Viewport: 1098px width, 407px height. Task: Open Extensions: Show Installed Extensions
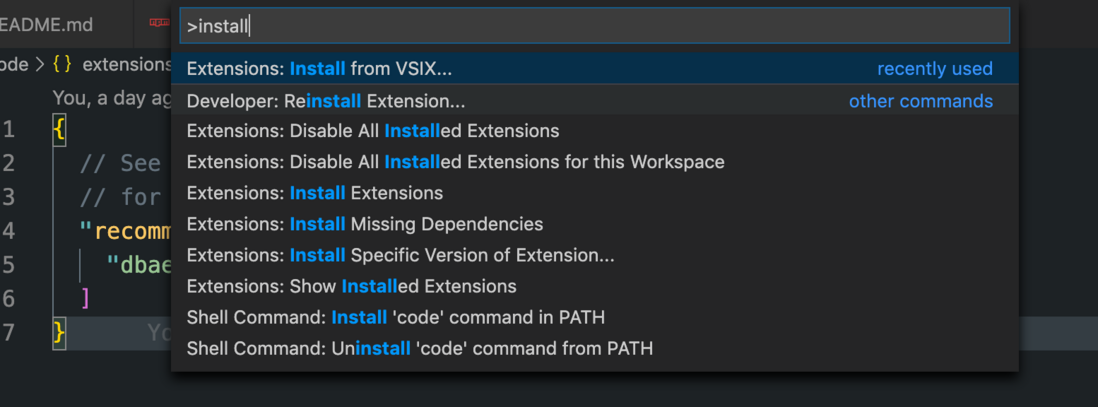(x=595, y=286)
